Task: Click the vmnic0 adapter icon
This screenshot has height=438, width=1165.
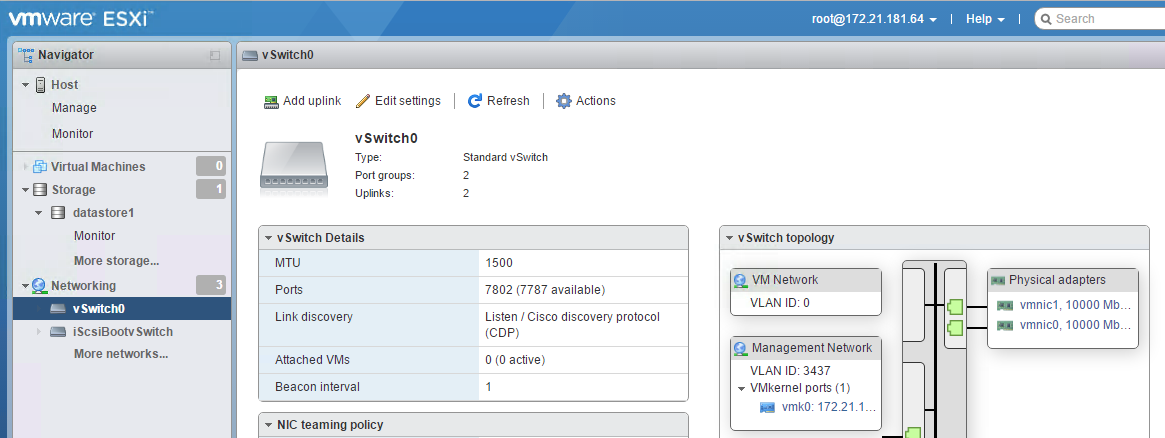Action: pyautogui.click(x=1005, y=325)
